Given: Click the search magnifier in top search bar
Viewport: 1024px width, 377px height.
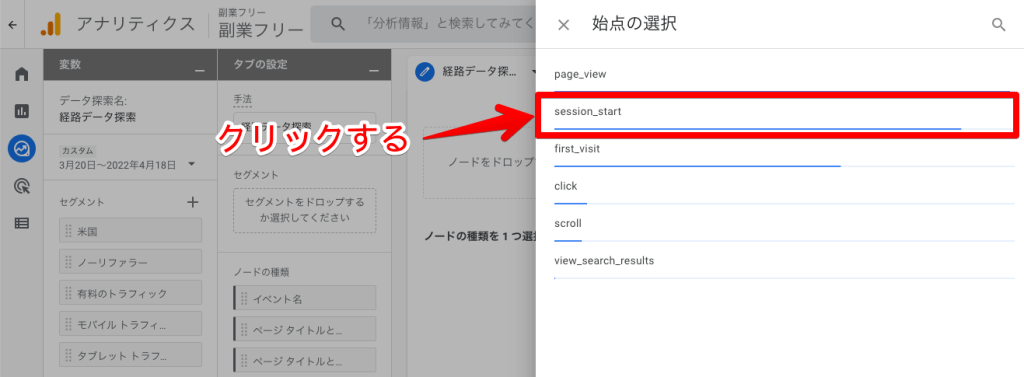Looking at the screenshot, I should pyautogui.click(x=338, y=24).
